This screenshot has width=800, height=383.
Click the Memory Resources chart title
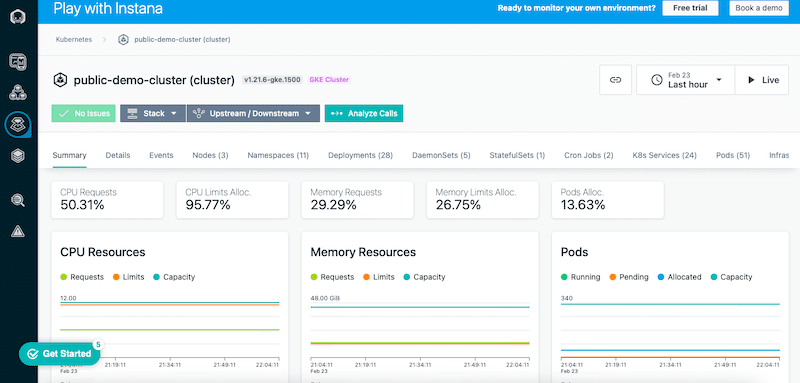click(363, 252)
